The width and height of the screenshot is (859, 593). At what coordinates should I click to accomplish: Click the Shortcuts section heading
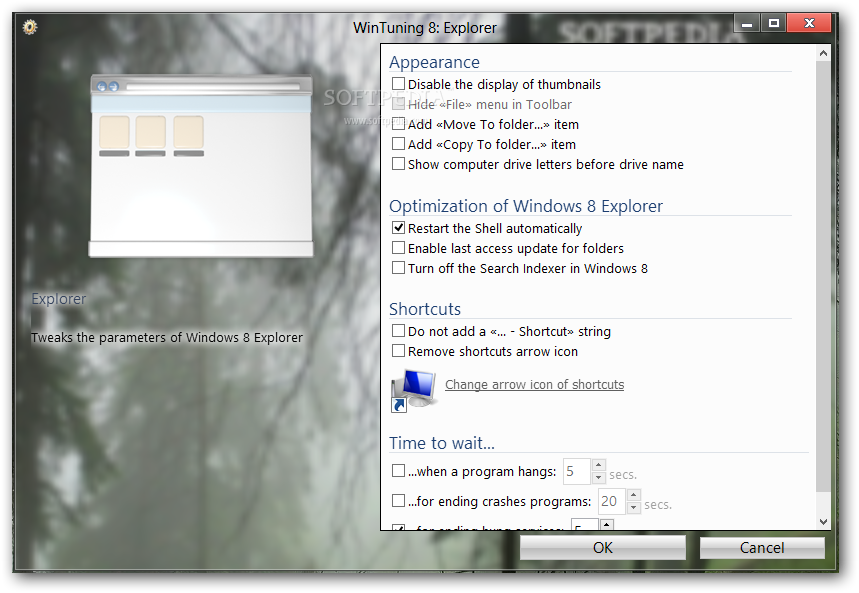(x=425, y=309)
